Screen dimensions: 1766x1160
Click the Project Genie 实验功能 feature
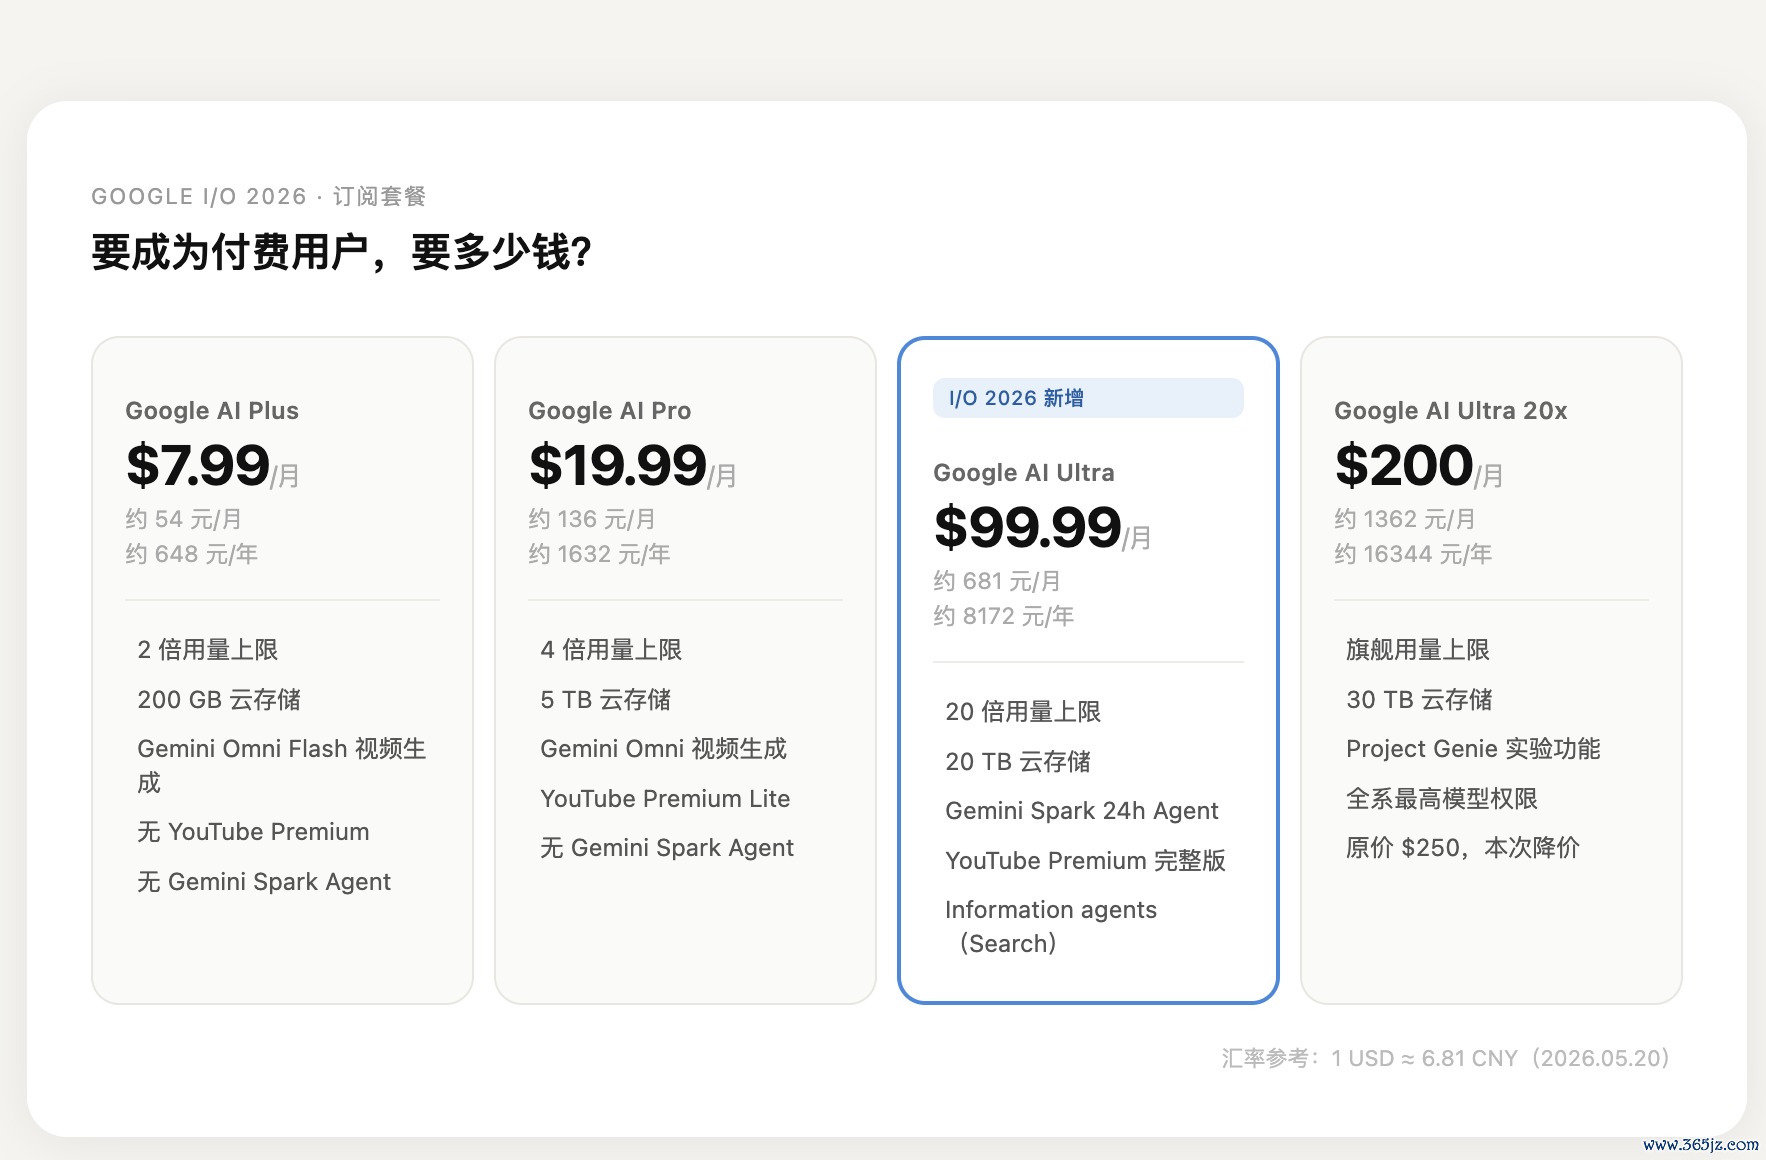click(x=1473, y=749)
